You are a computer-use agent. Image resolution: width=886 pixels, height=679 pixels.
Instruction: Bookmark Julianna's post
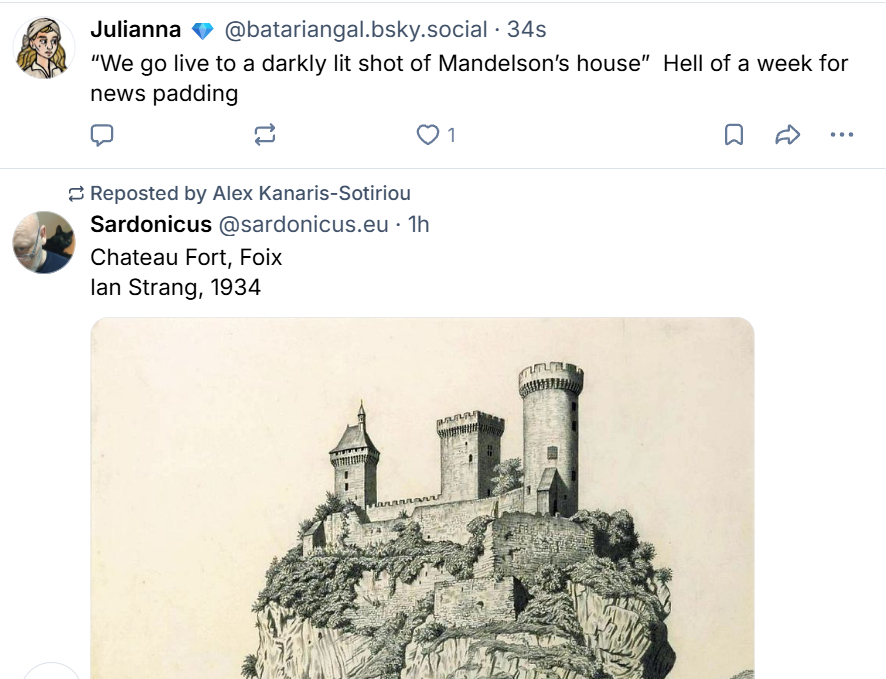tap(733, 135)
